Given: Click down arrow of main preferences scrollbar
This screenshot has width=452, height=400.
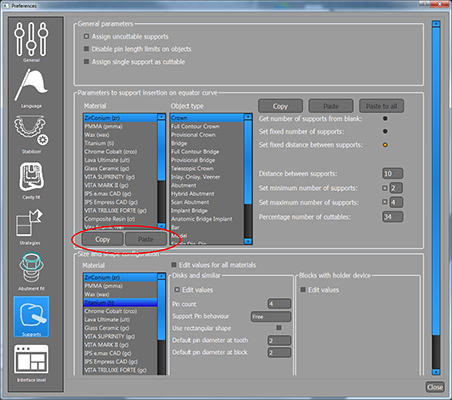Looking at the screenshot, I should 436,371.
